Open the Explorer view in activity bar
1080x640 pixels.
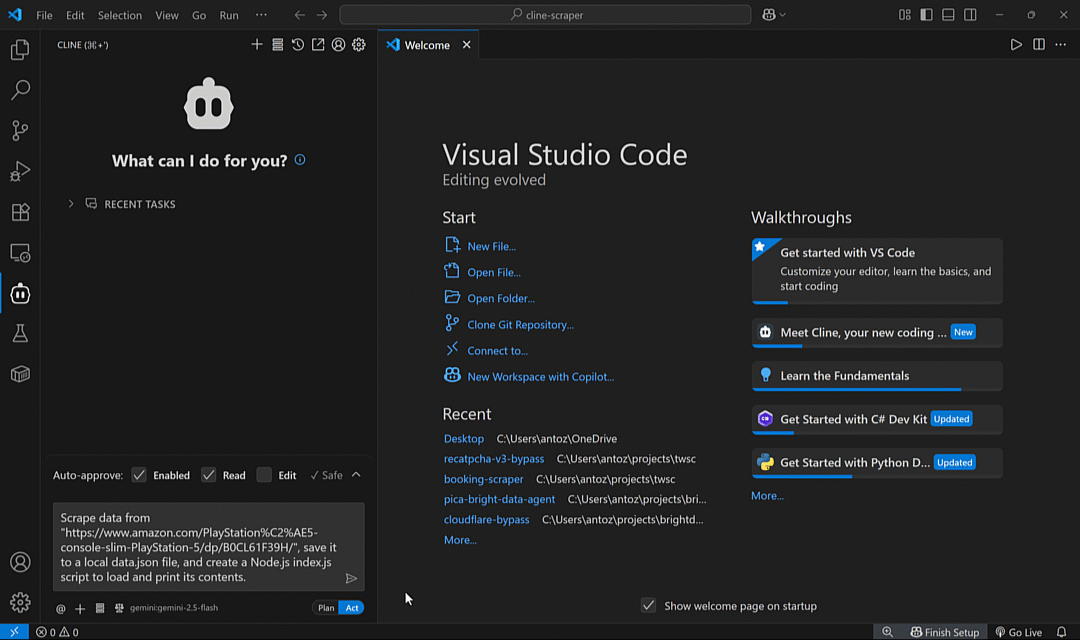20,50
